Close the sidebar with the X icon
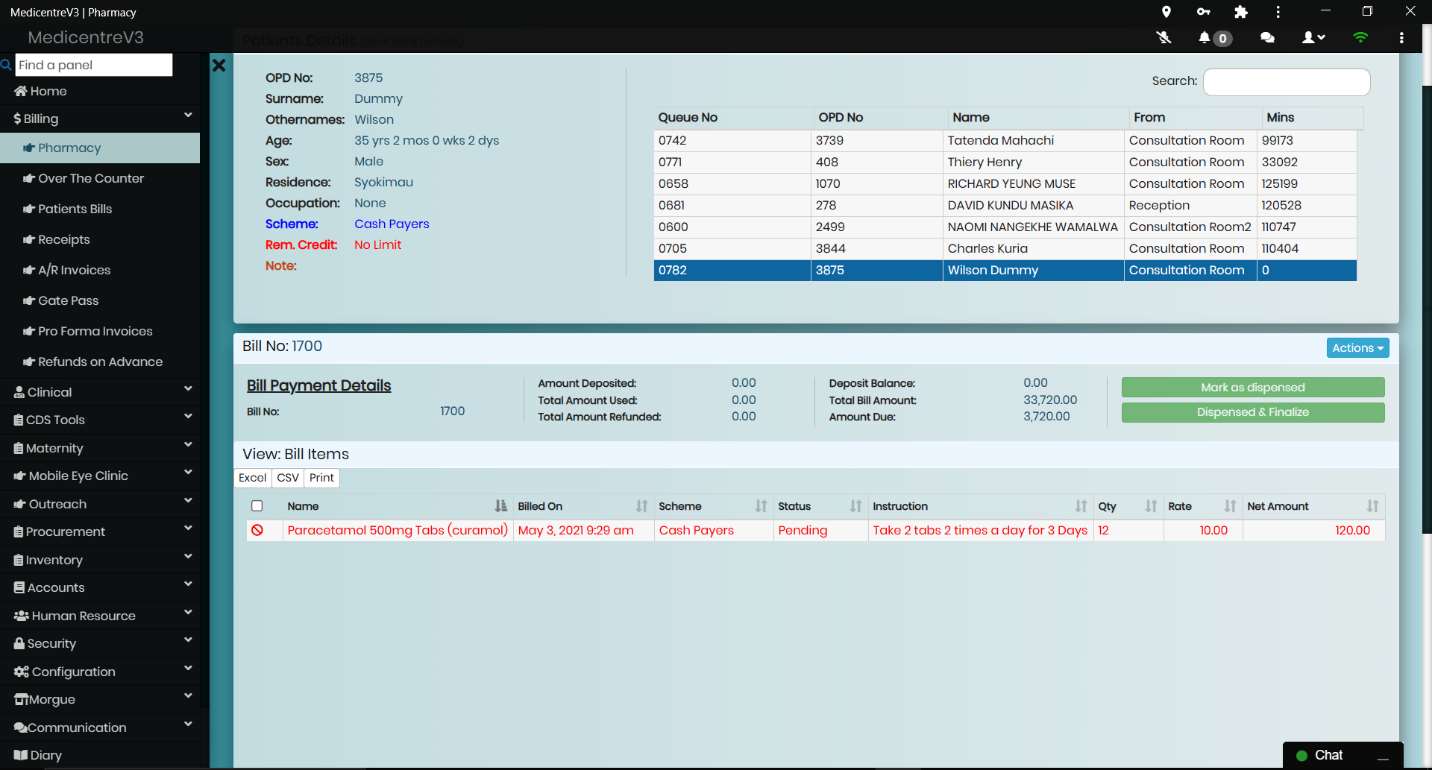This screenshot has width=1432, height=770. 219,65
